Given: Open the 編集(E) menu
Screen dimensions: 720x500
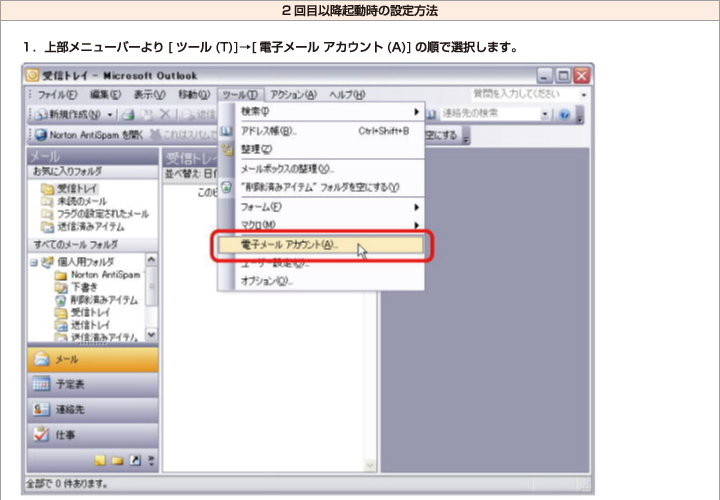Looking at the screenshot, I should point(105,95).
